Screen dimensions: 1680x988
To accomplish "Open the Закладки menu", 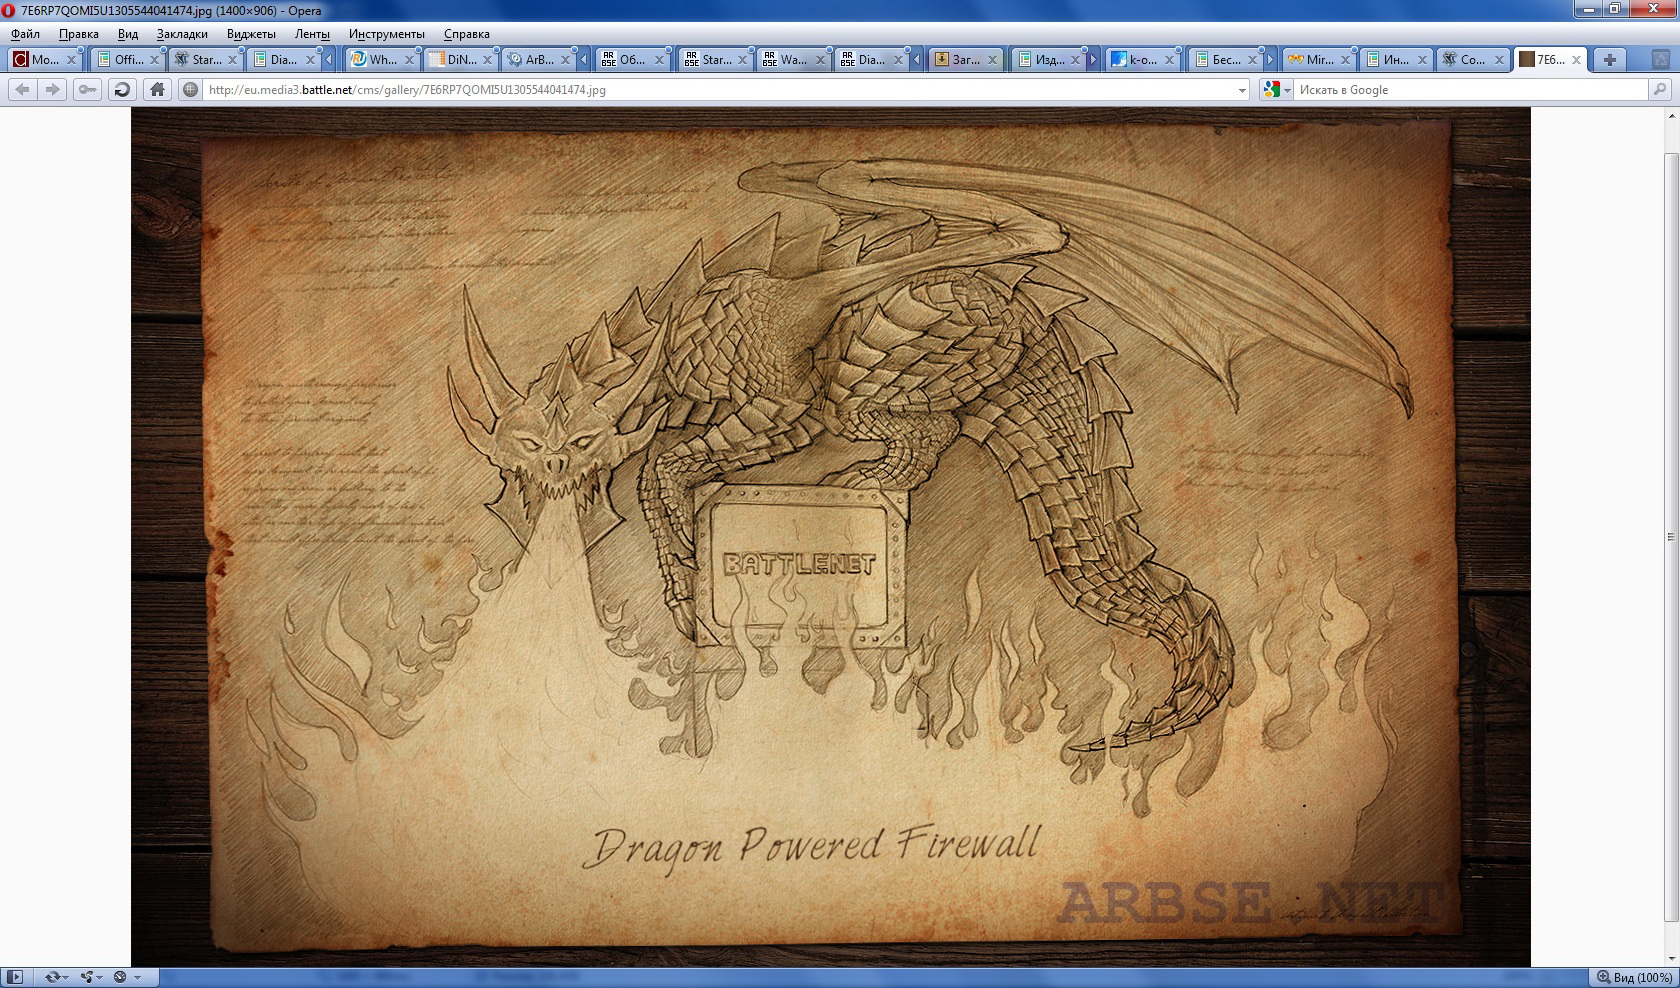I will click(182, 34).
